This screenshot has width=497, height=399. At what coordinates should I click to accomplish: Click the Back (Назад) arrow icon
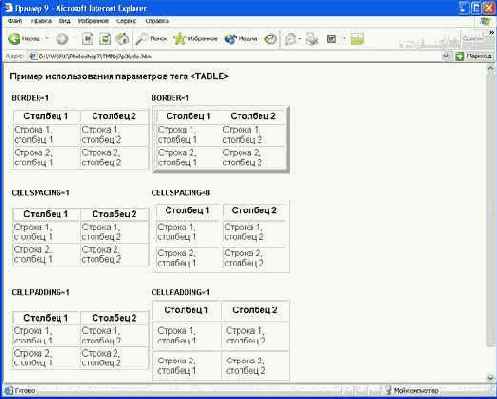(x=14, y=39)
